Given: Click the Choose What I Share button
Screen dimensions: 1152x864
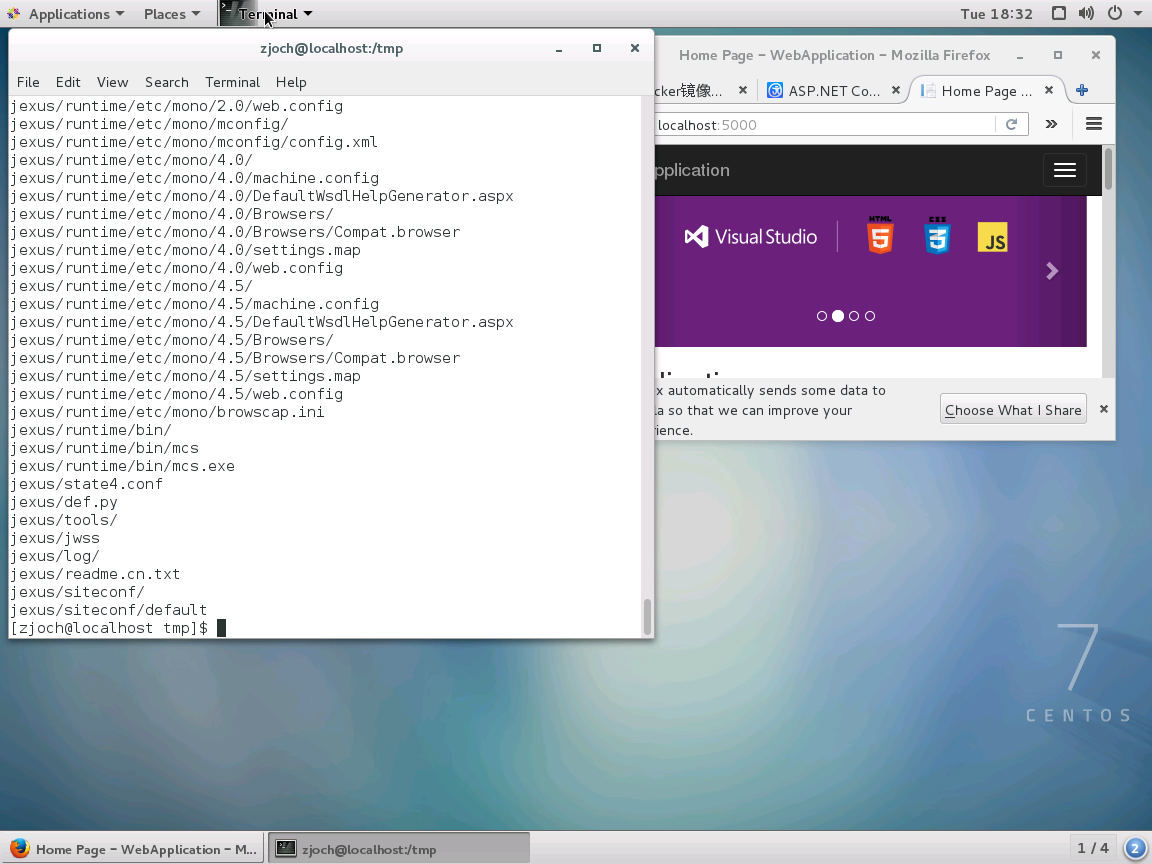Looking at the screenshot, I should coord(1012,408).
